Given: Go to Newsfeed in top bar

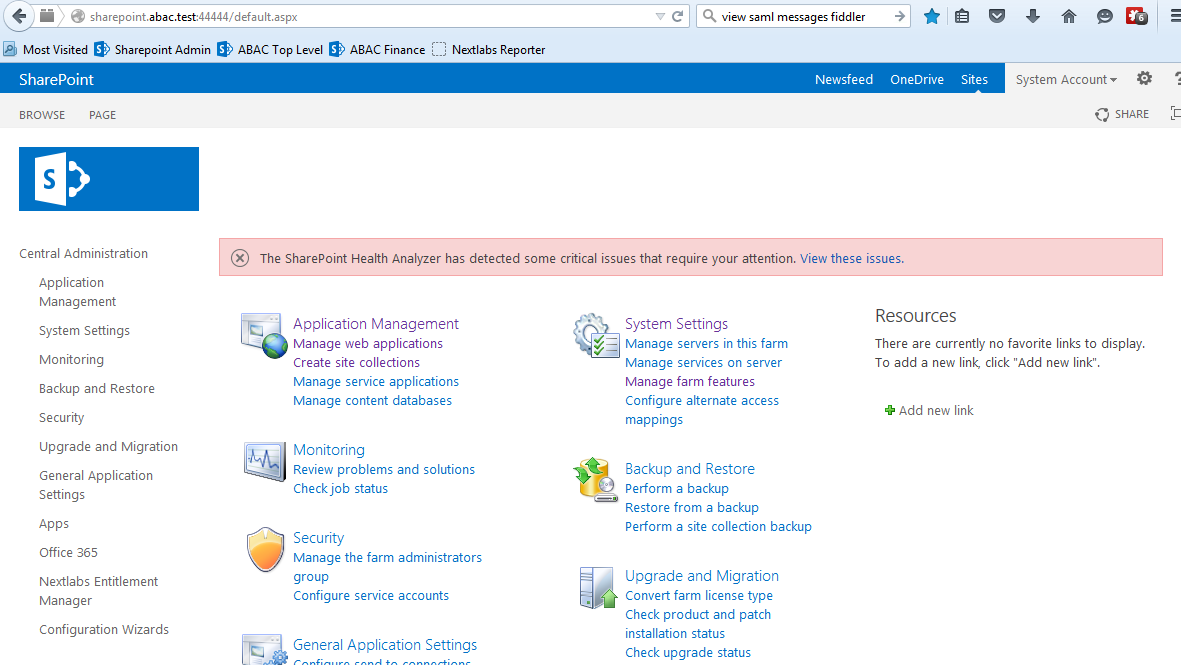Looking at the screenshot, I should pos(844,79).
